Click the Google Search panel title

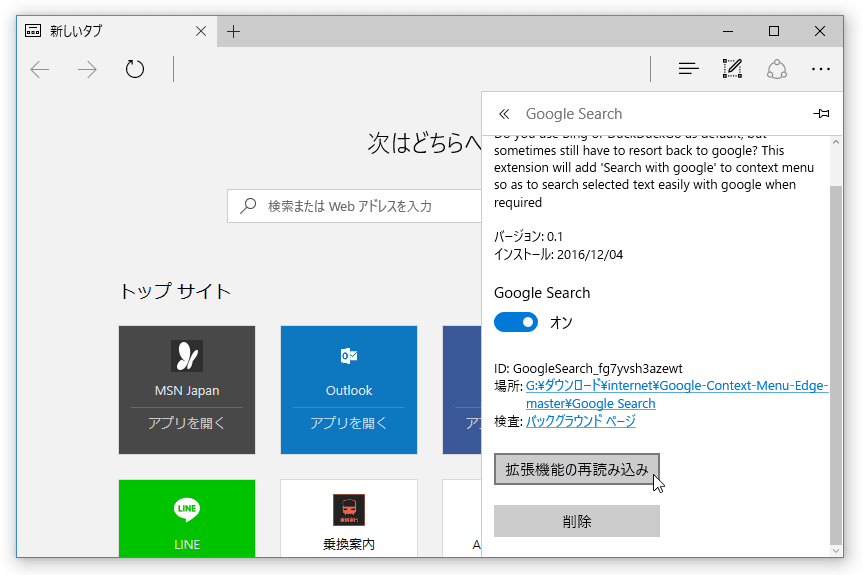(x=573, y=114)
